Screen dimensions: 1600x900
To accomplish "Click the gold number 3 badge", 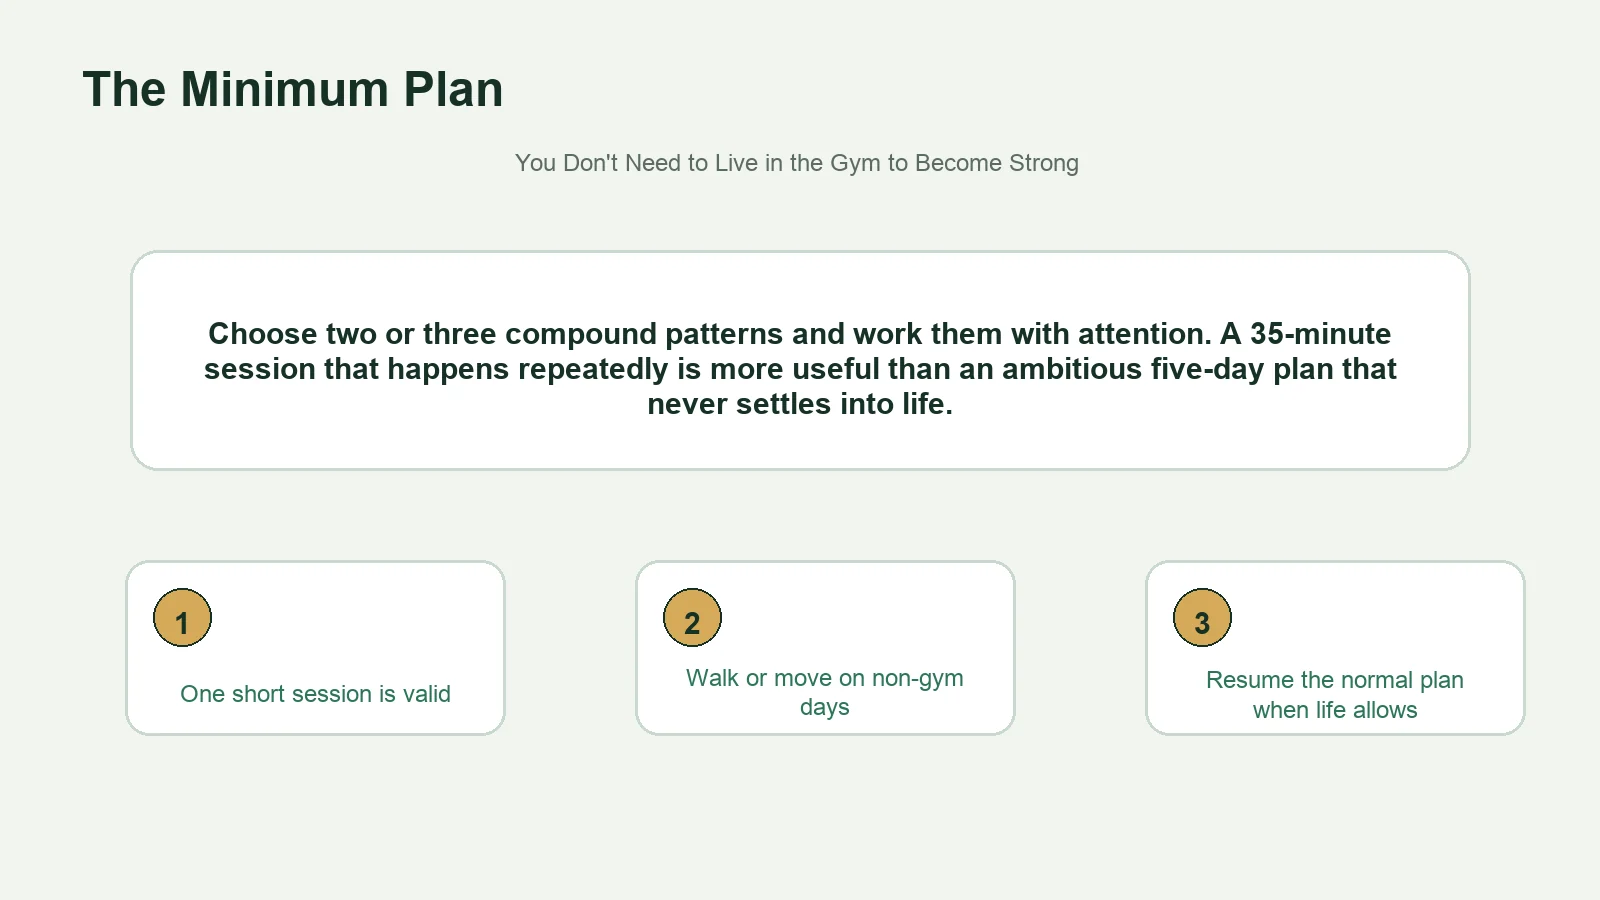I will pos(1202,618).
